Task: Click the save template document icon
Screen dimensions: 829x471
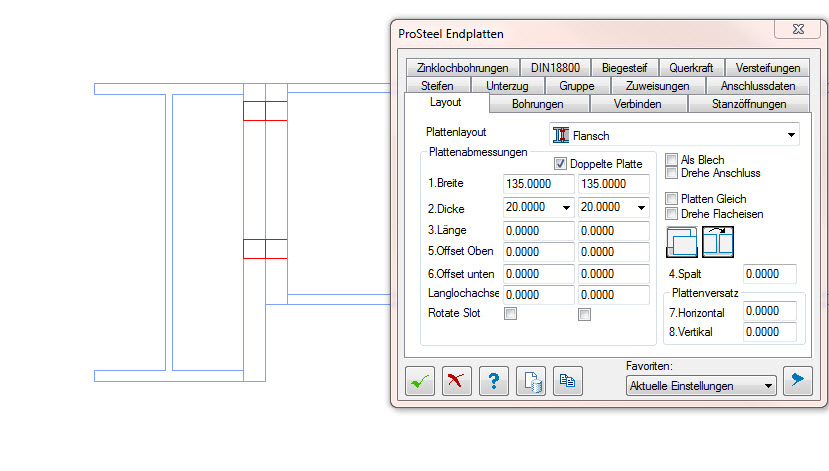Action: (x=531, y=381)
